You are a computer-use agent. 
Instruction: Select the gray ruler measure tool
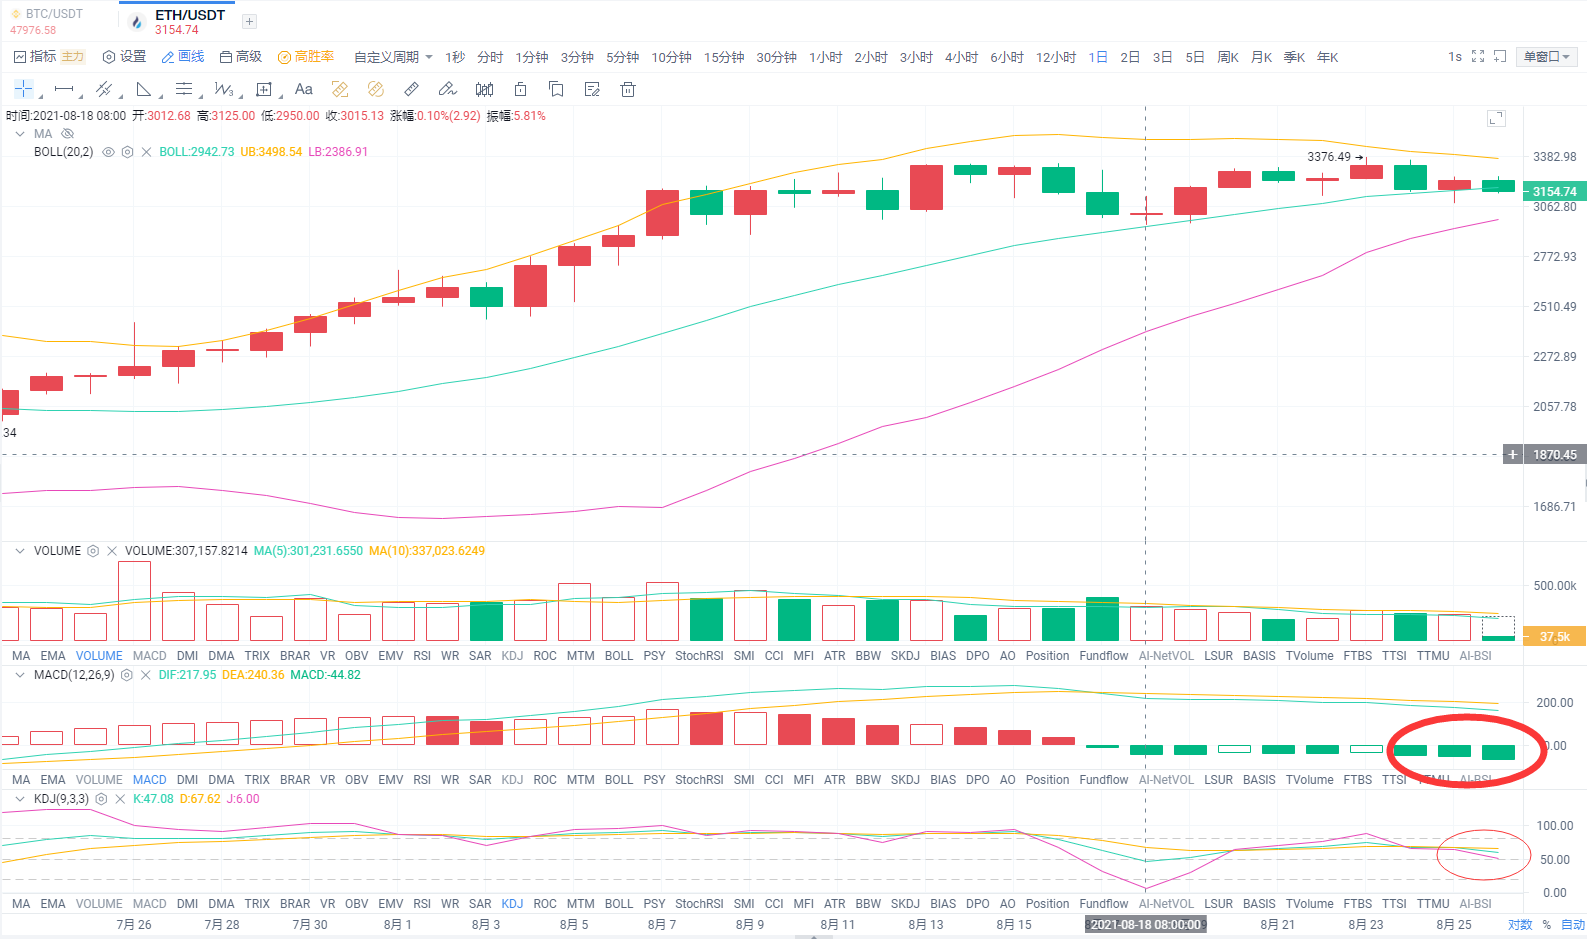pyautogui.click(x=412, y=89)
